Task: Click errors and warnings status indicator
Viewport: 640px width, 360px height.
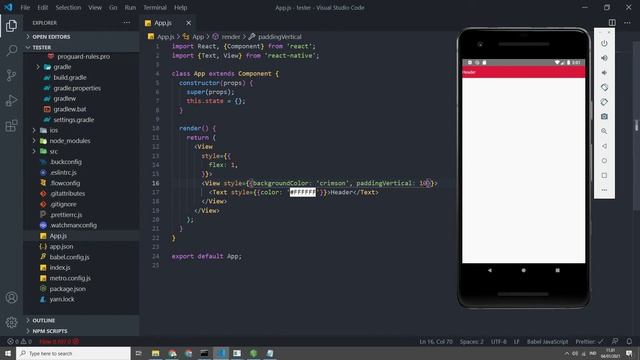Action: (x=19, y=341)
